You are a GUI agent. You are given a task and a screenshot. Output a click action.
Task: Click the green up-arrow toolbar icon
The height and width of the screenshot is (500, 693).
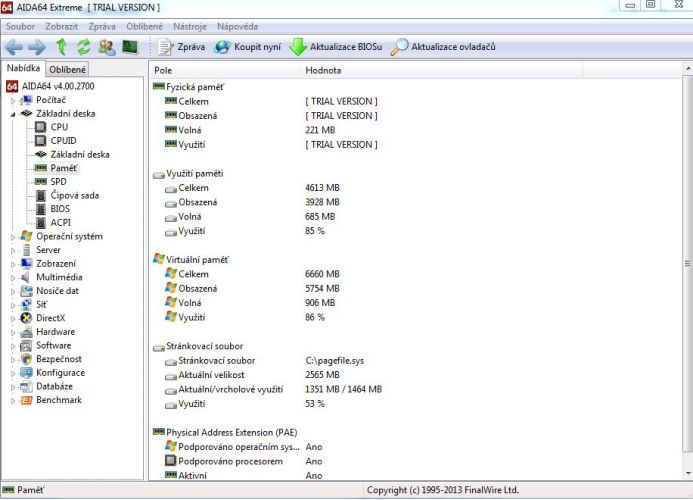click(x=61, y=47)
